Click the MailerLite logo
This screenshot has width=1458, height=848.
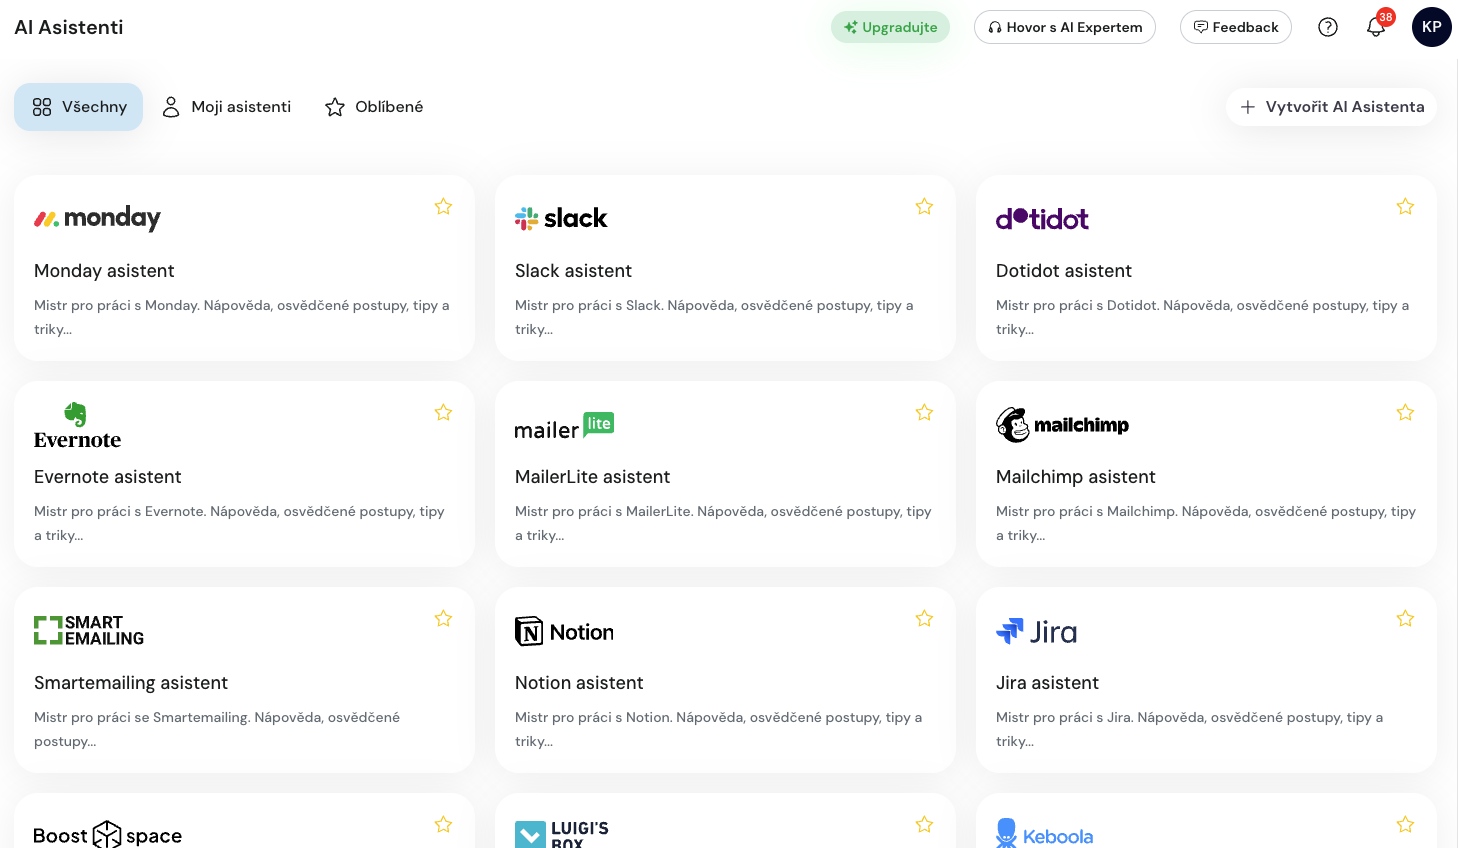click(564, 427)
